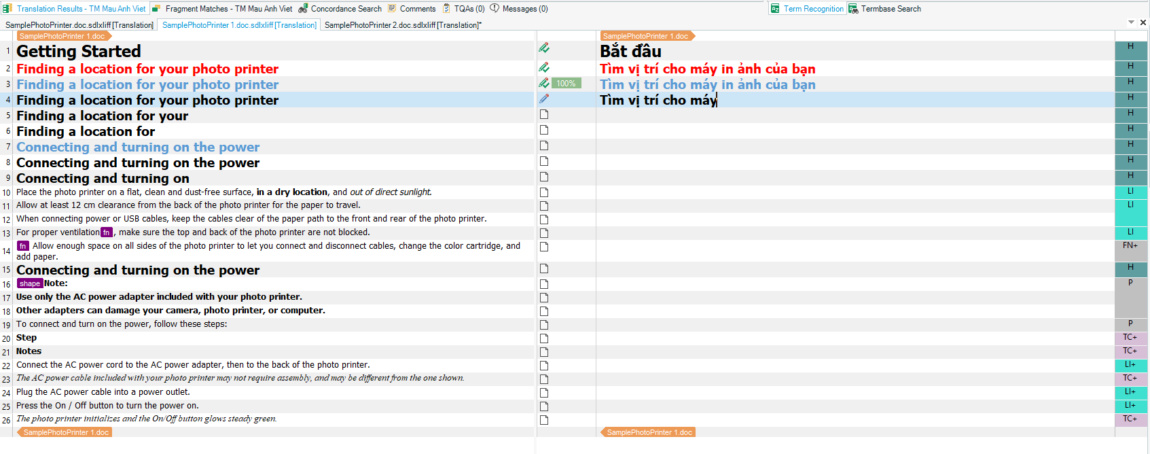The height and width of the screenshot is (454, 1150).
Task: Click source heading 'Getting Started'
Action: [x=78, y=51]
